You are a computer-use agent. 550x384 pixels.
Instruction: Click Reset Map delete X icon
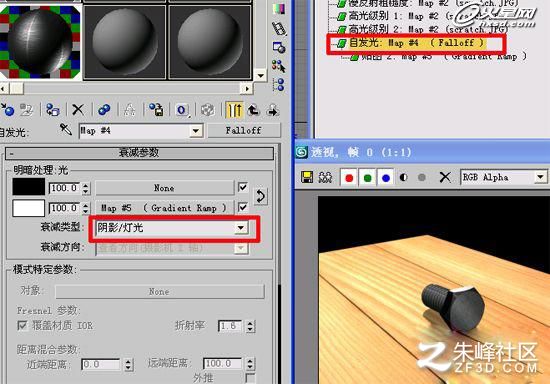[78, 110]
